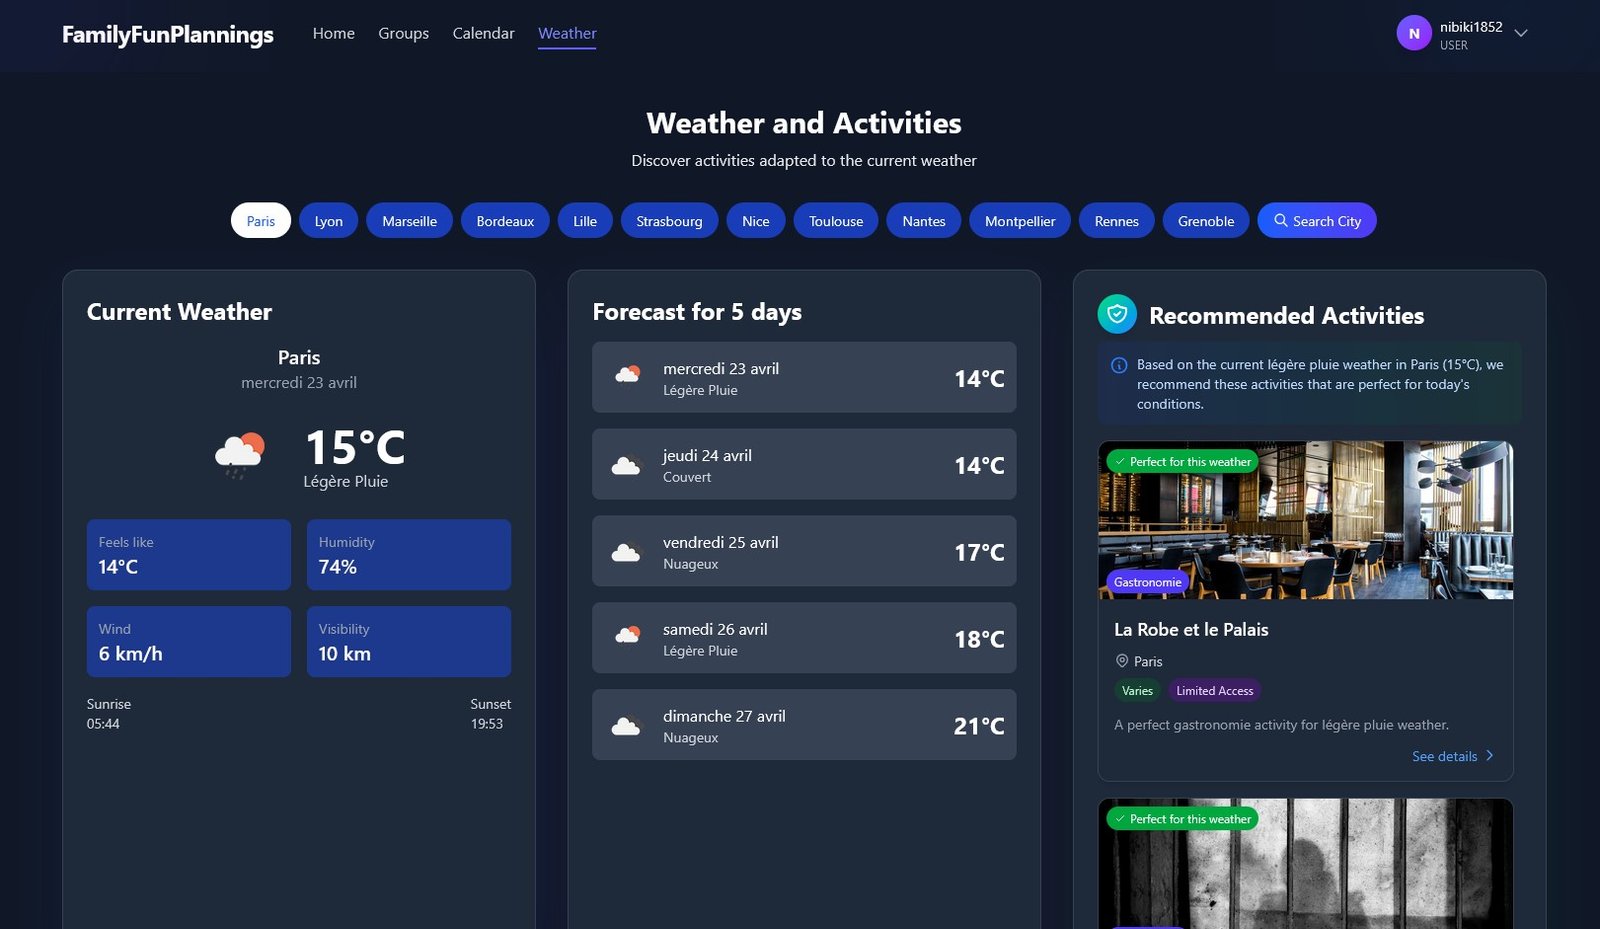Expand the user account dropdown chevron
This screenshot has width=1600, height=929.
click(x=1521, y=33)
